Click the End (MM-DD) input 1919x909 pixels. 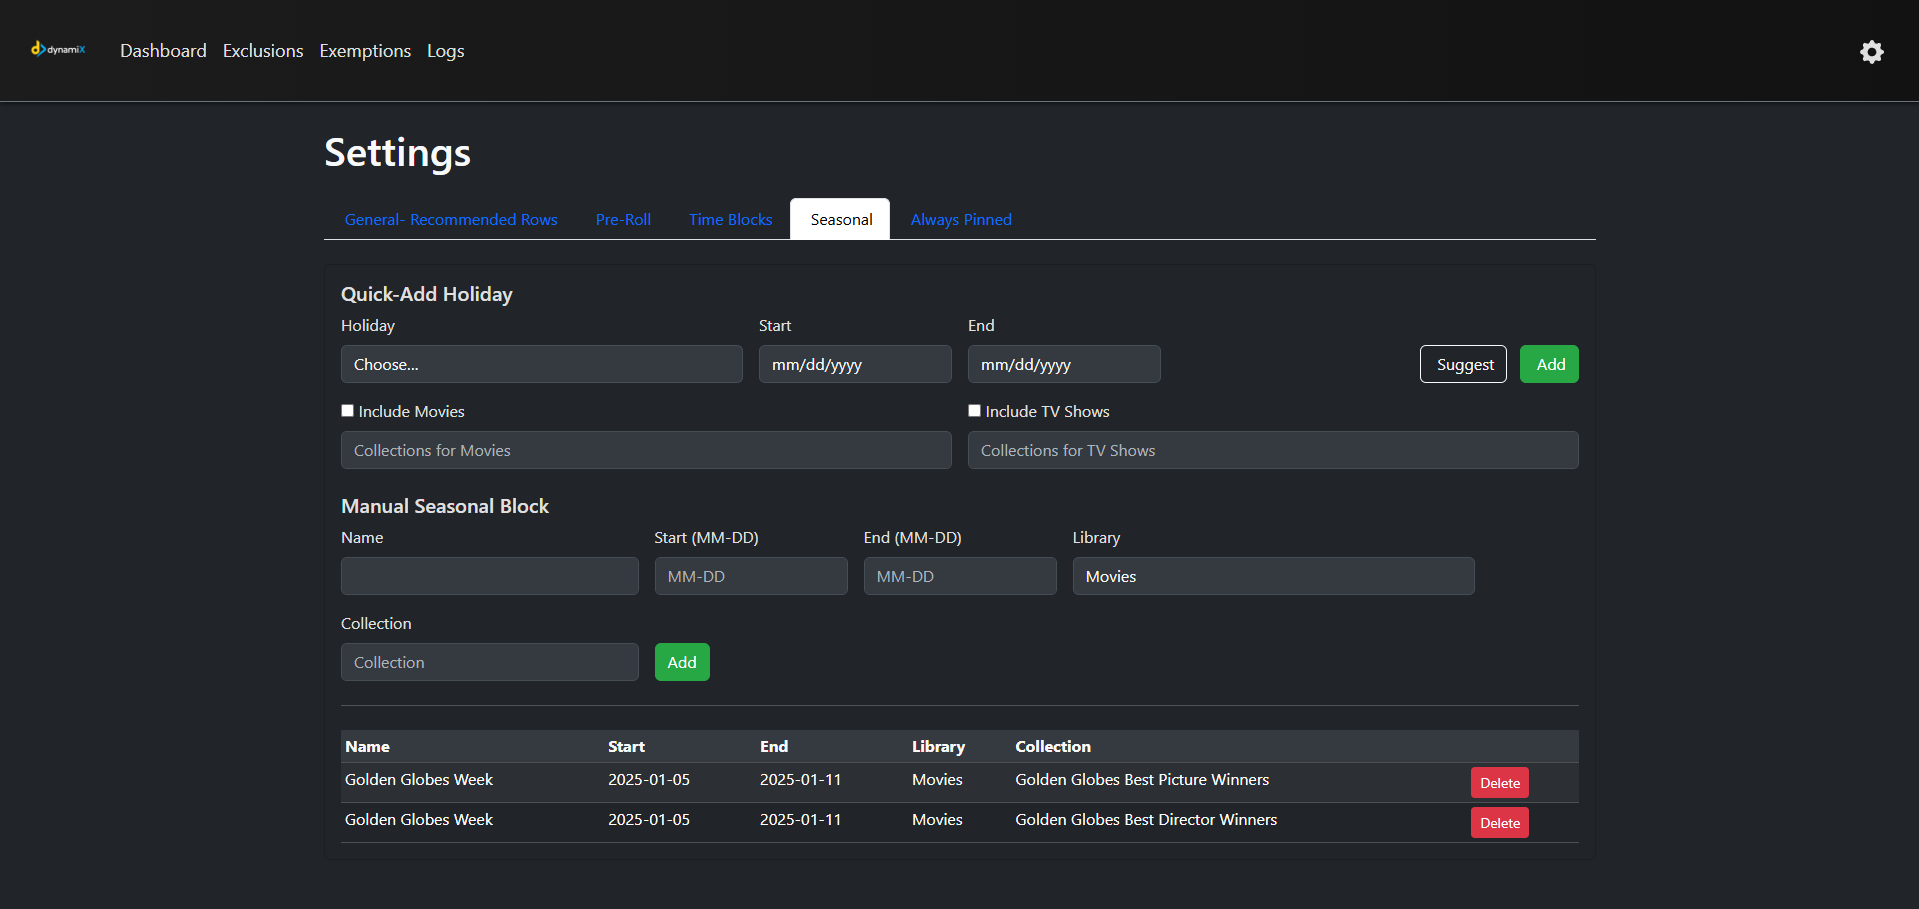[960, 576]
